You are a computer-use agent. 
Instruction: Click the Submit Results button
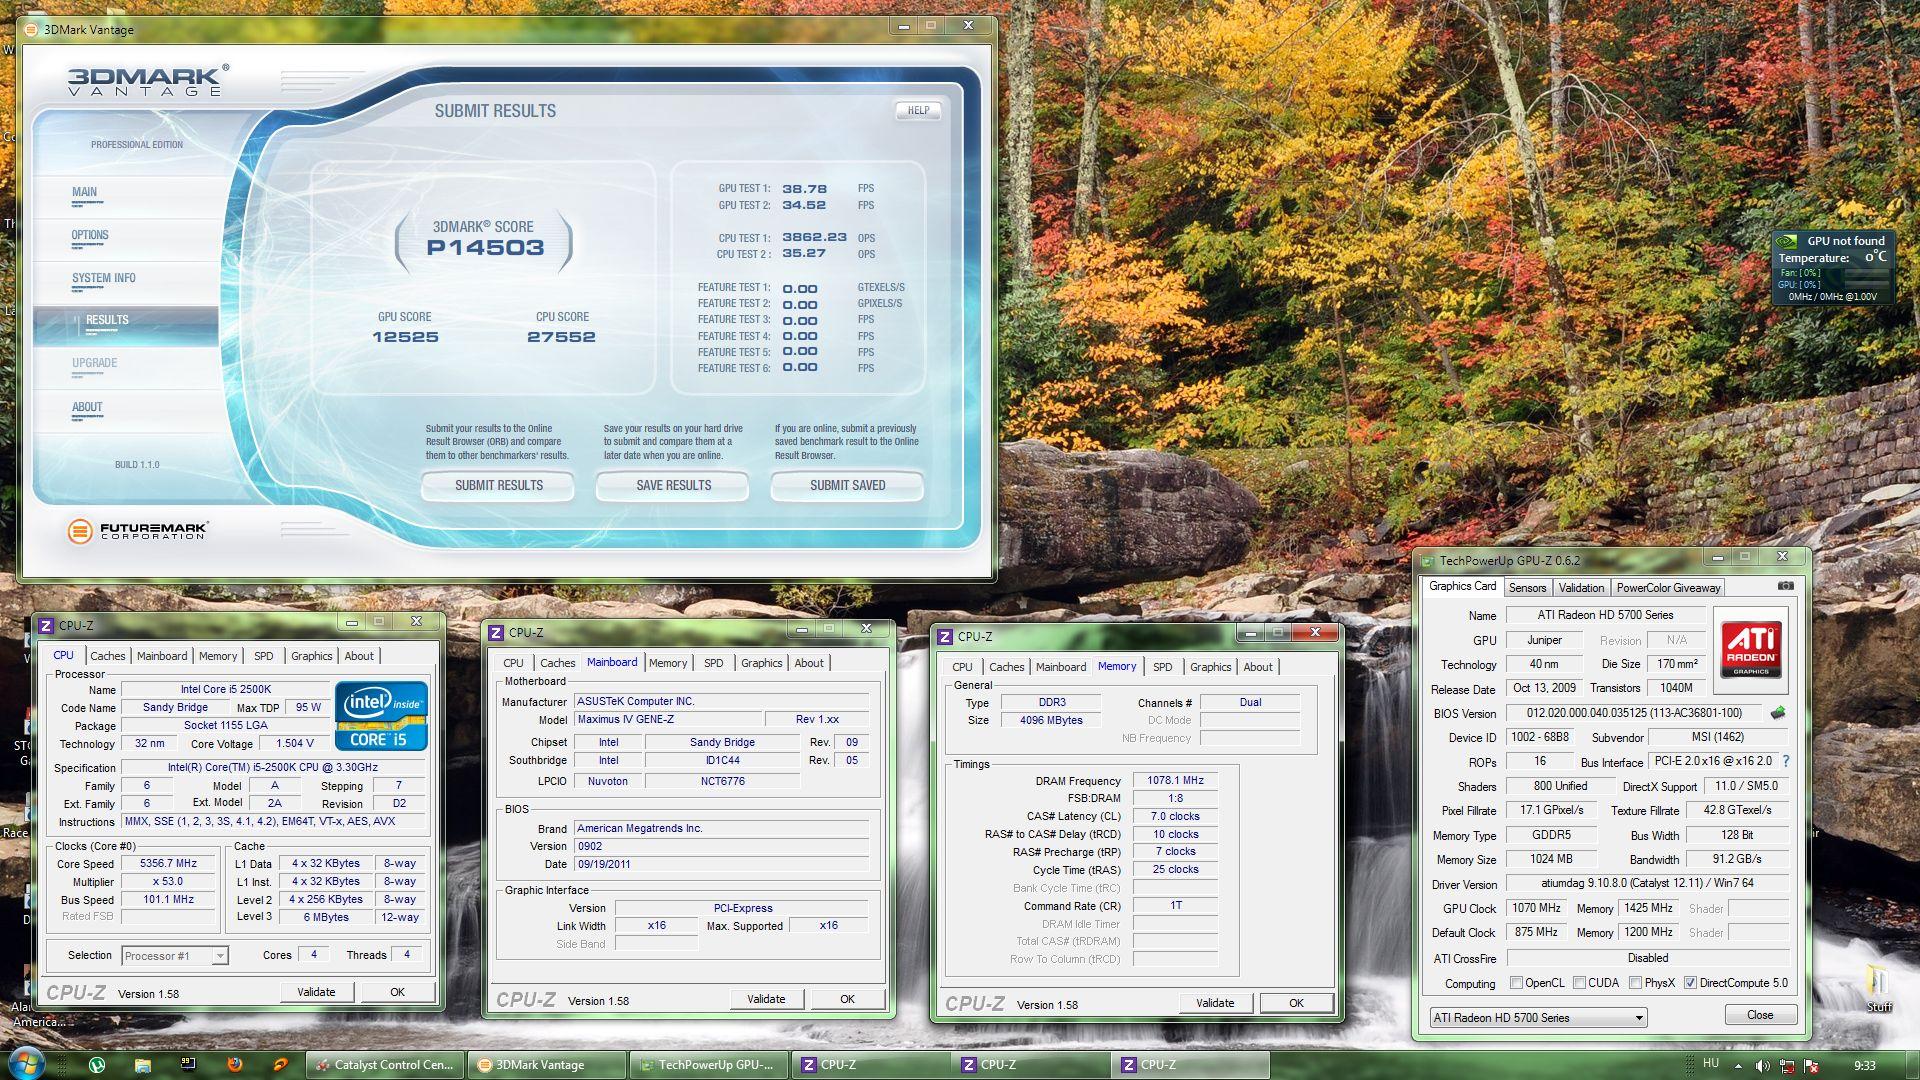(x=498, y=486)
